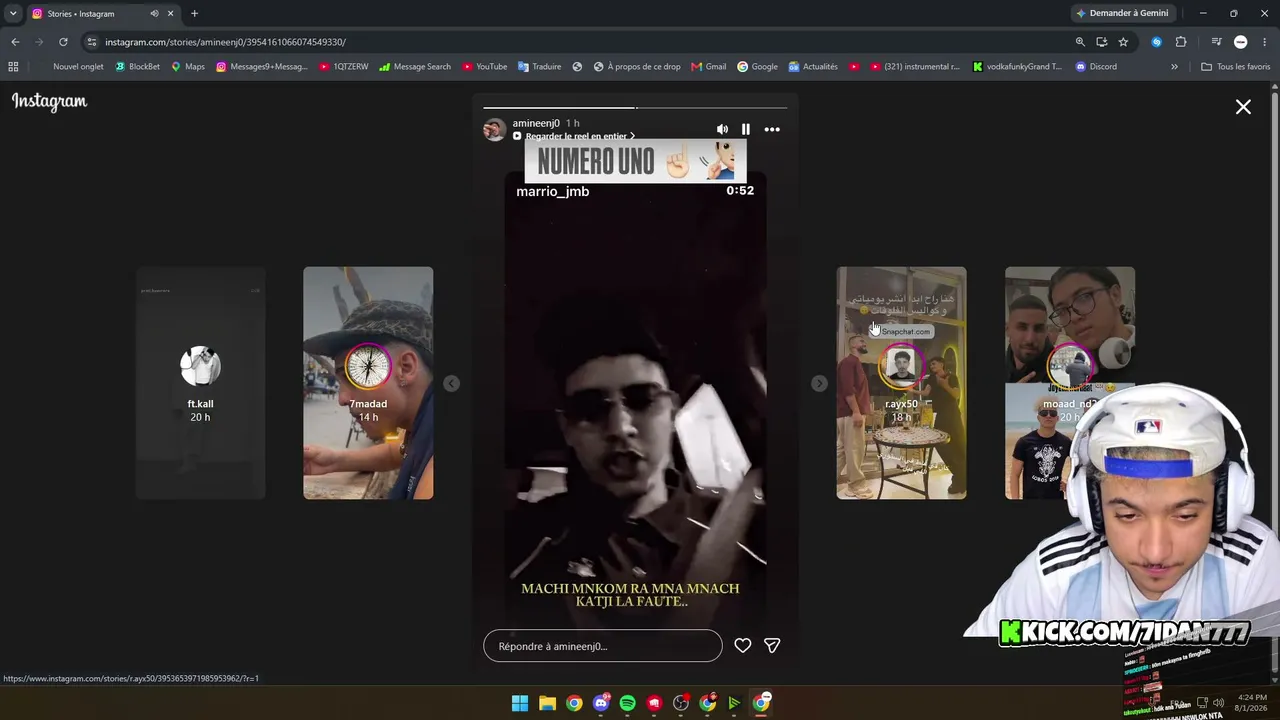Click the install-app icon in address bar
Screen dimensions: 1280x720
click(x=1101, y=42)
